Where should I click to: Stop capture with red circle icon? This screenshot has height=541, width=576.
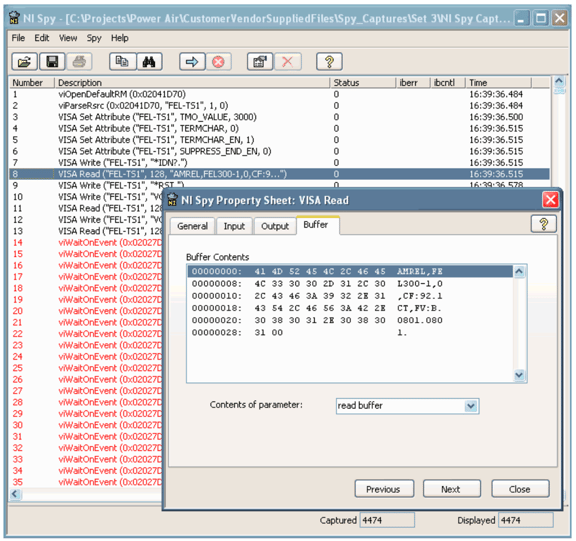(x=218, y=62)
